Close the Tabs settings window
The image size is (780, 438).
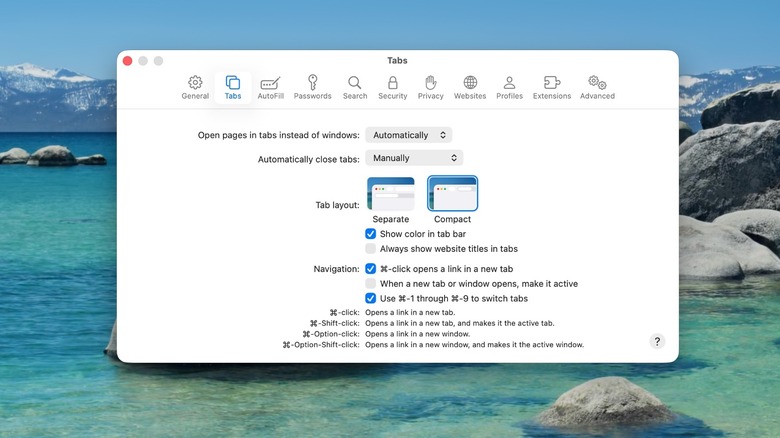pyautogui.click(x=127, y=61)
